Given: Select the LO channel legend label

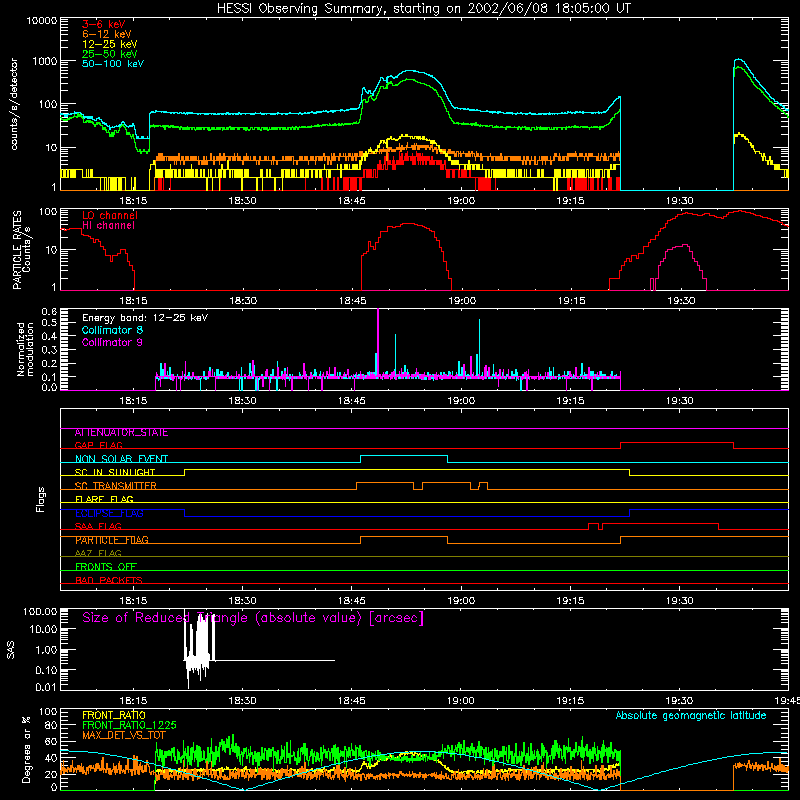Looking at the screenshot, I should pyautogui.click(x=110, y=215).
